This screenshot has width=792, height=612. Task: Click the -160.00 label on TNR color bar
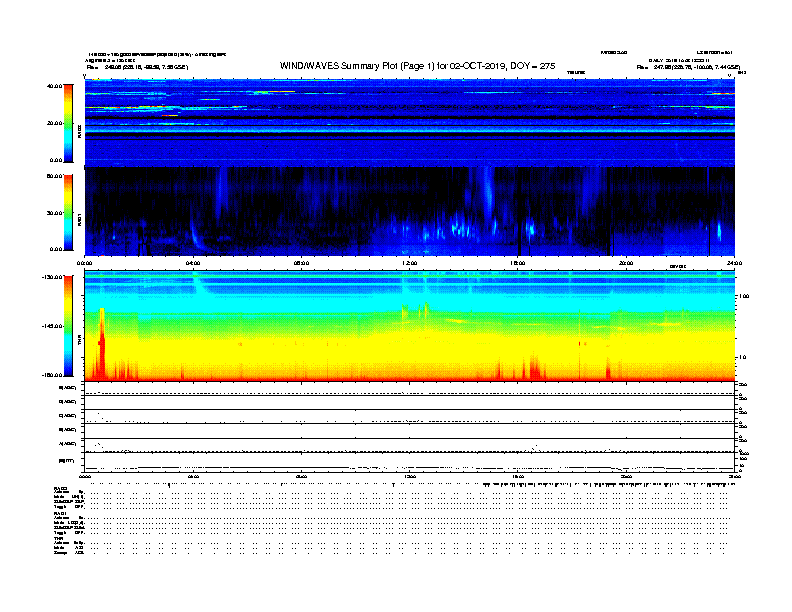(52, 375)
